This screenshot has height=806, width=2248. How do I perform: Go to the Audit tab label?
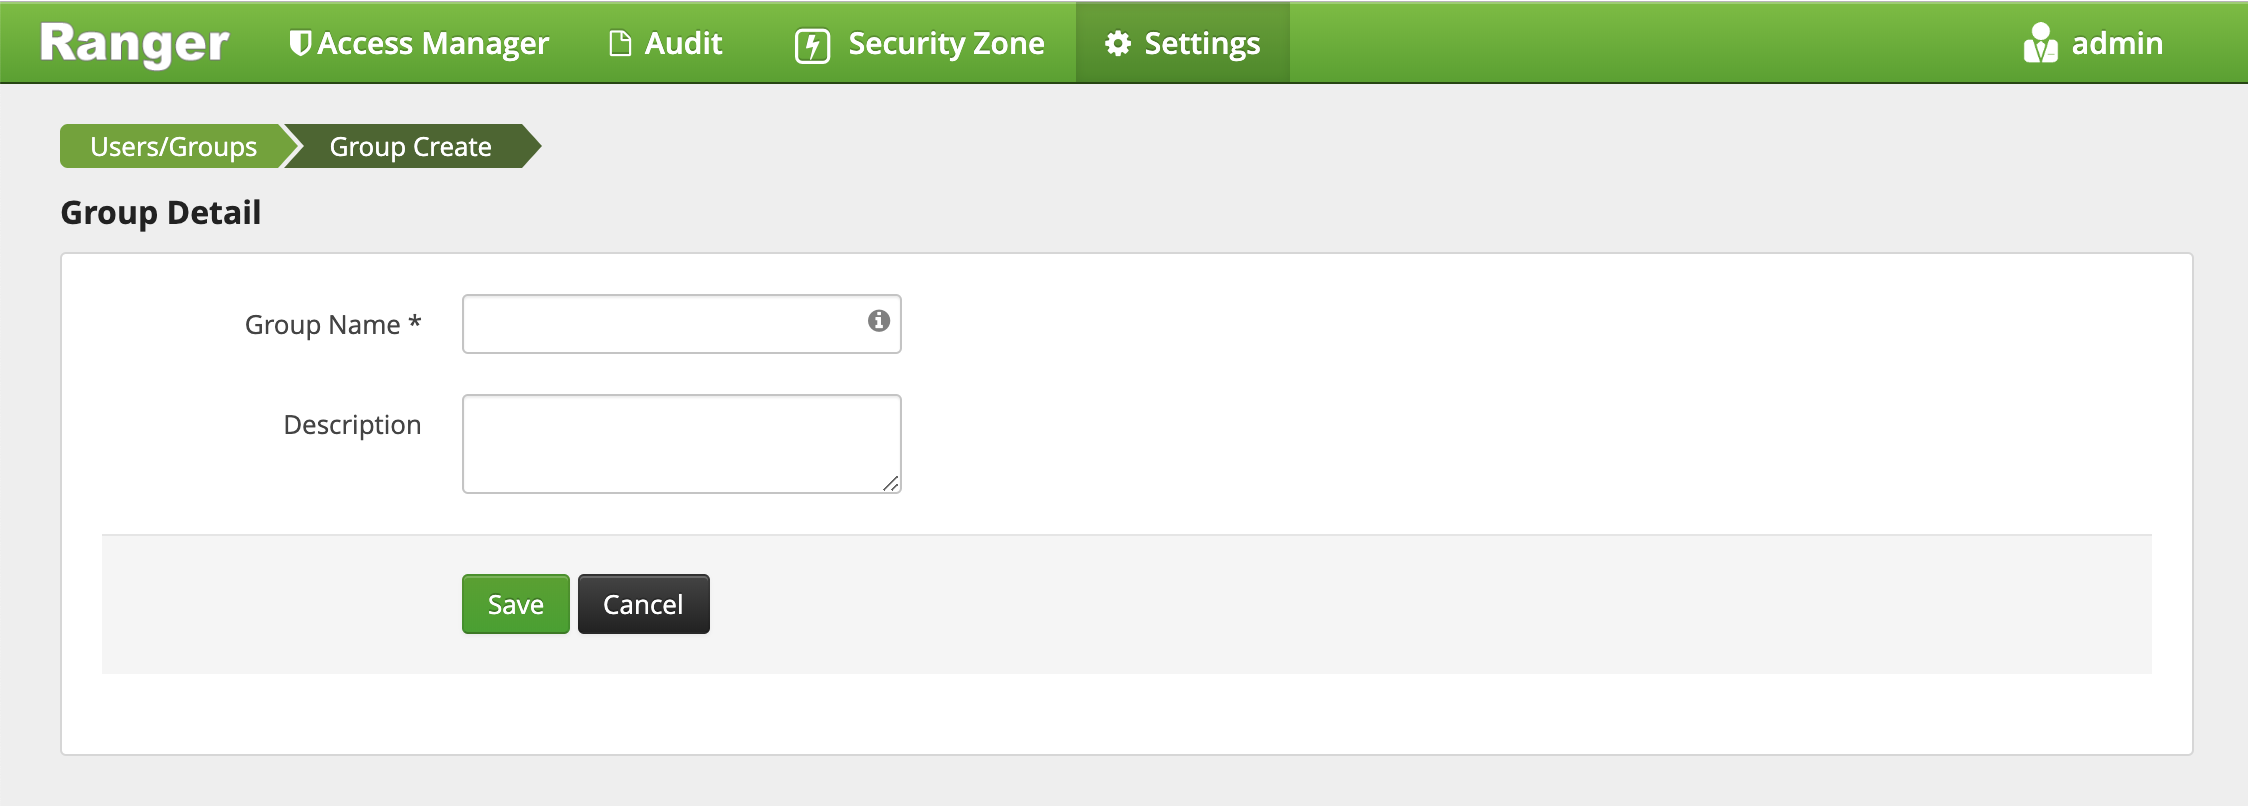[683, 44]
